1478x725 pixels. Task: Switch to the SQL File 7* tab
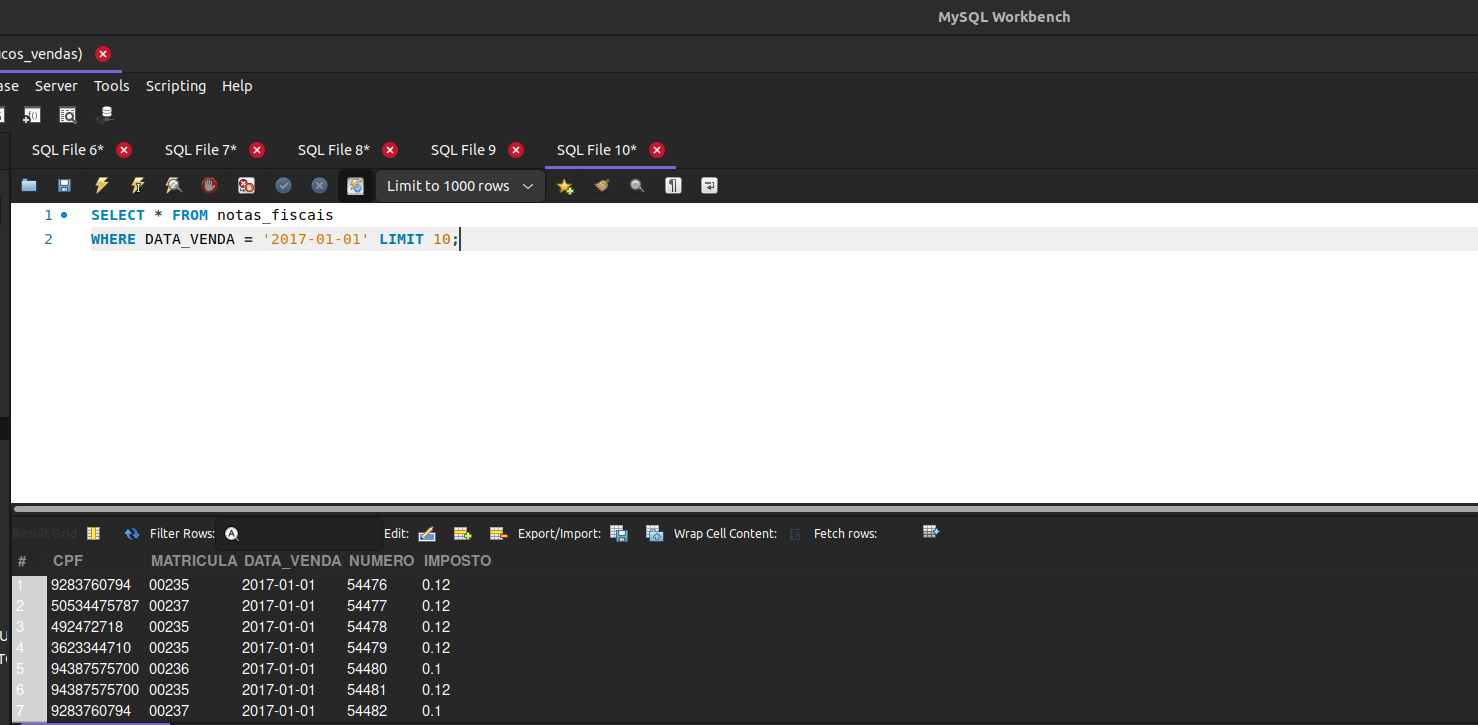tap(200, 150)
